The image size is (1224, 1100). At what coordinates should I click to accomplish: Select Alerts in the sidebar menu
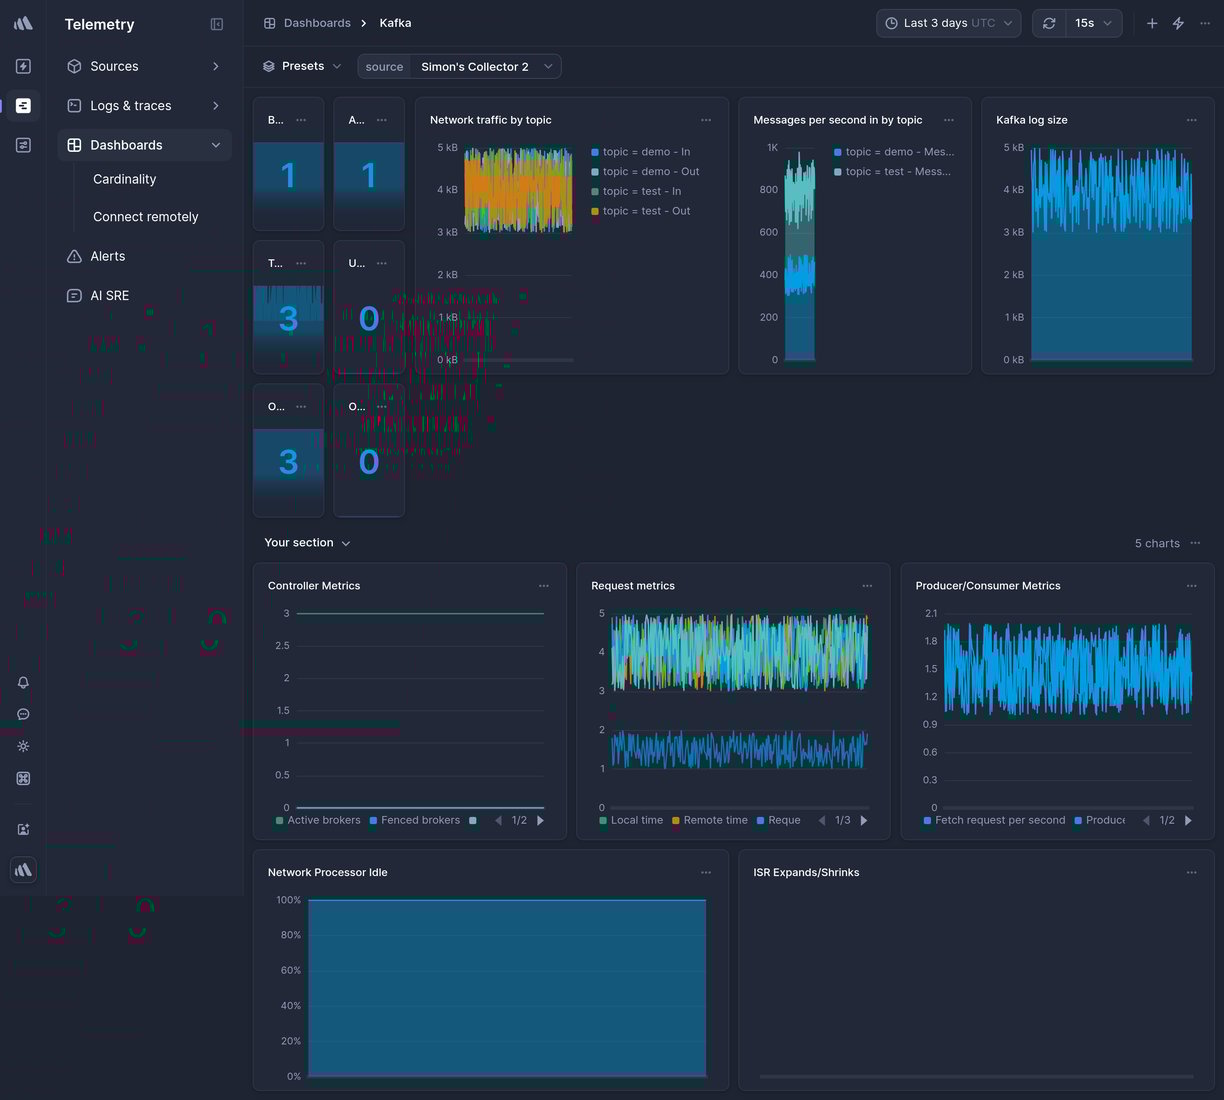pyautogui.click(x=107, y=256)
